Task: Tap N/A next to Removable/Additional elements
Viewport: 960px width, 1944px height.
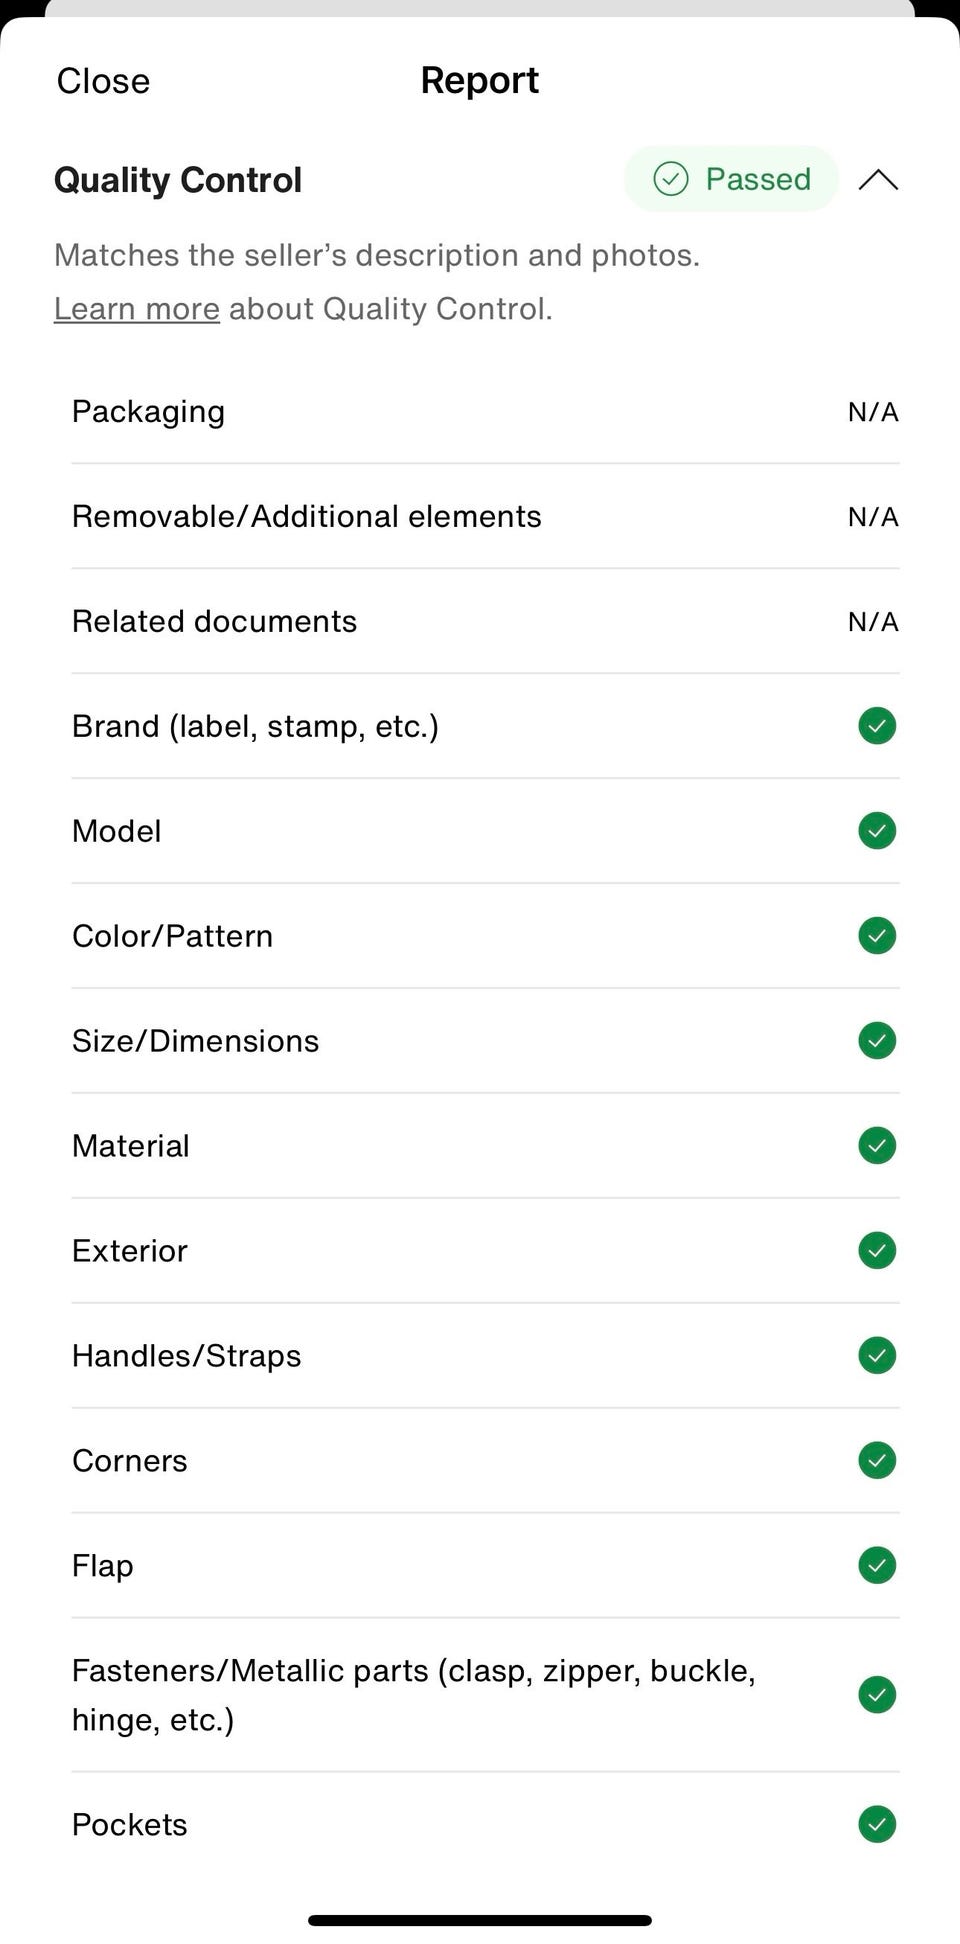Action: point(872,517)
